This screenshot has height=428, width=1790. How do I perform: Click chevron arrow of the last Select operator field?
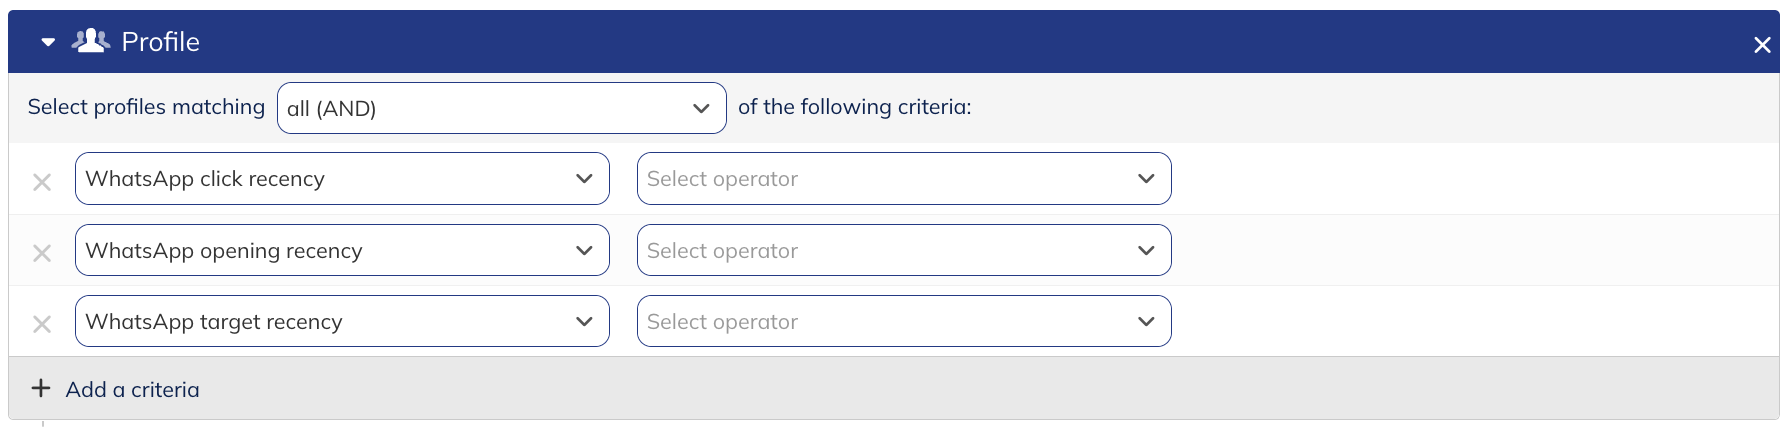(x=1146, y=322)
